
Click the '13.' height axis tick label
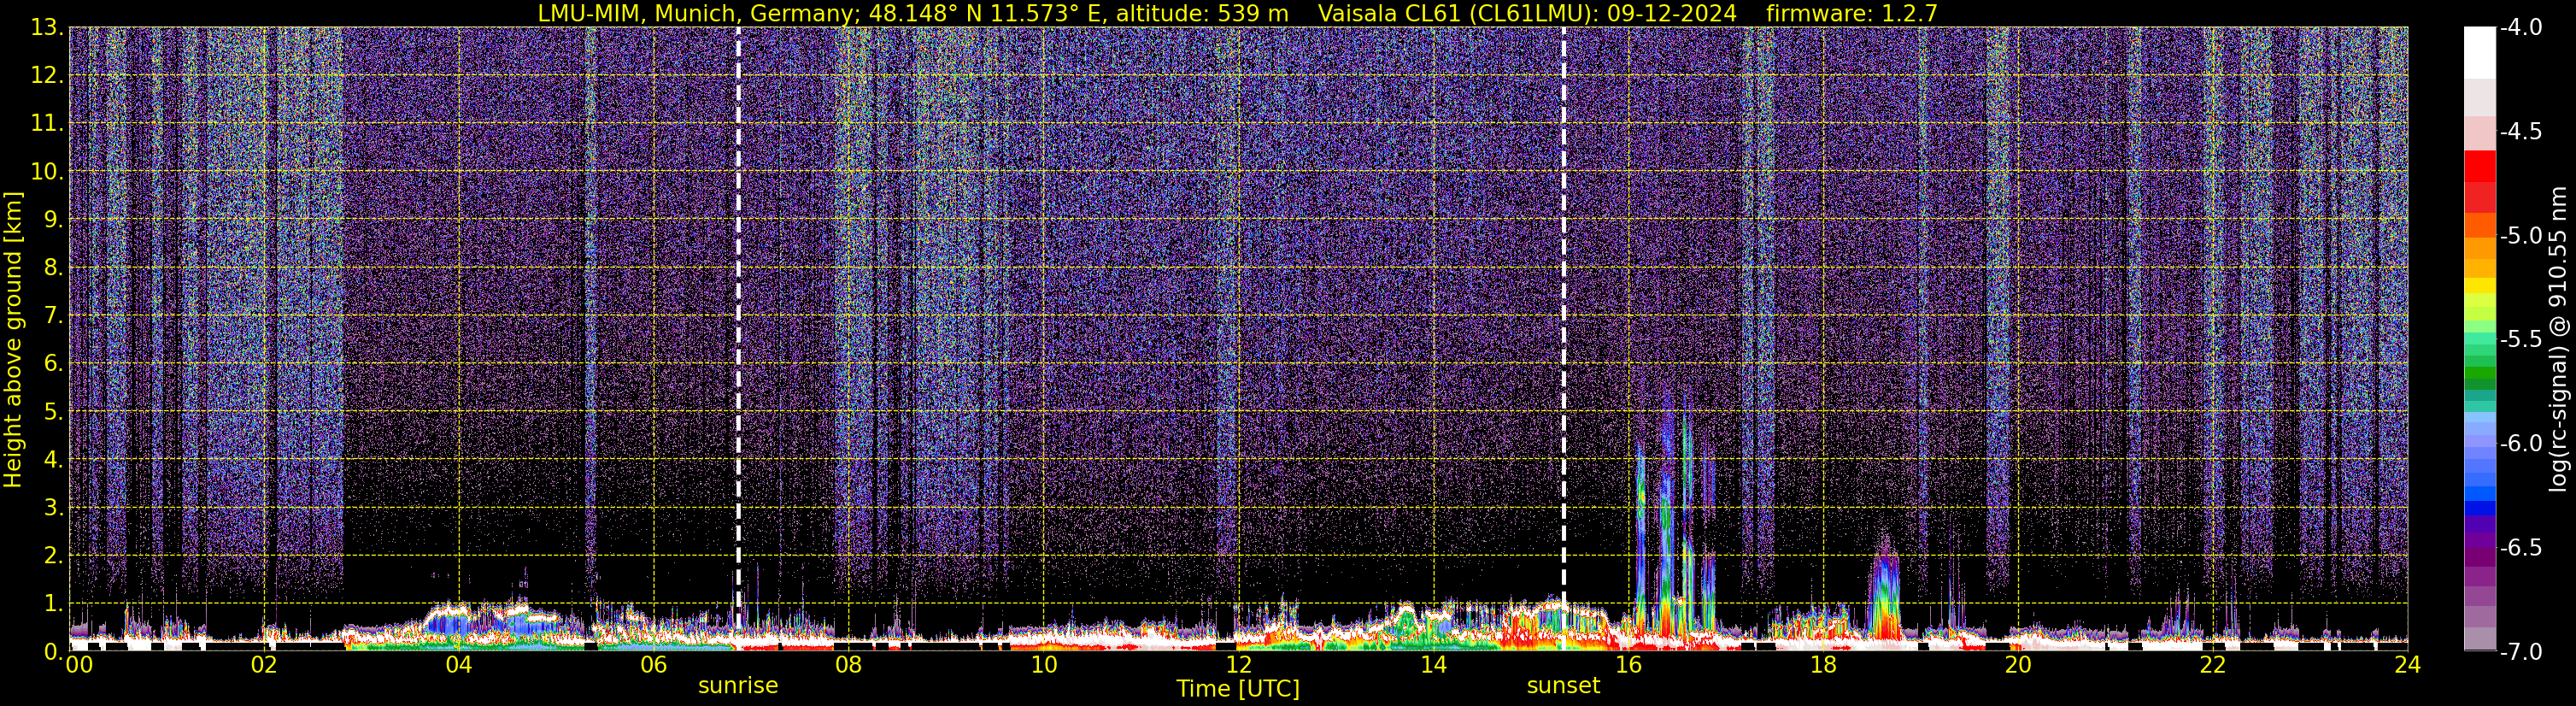(x=47, y=28)
